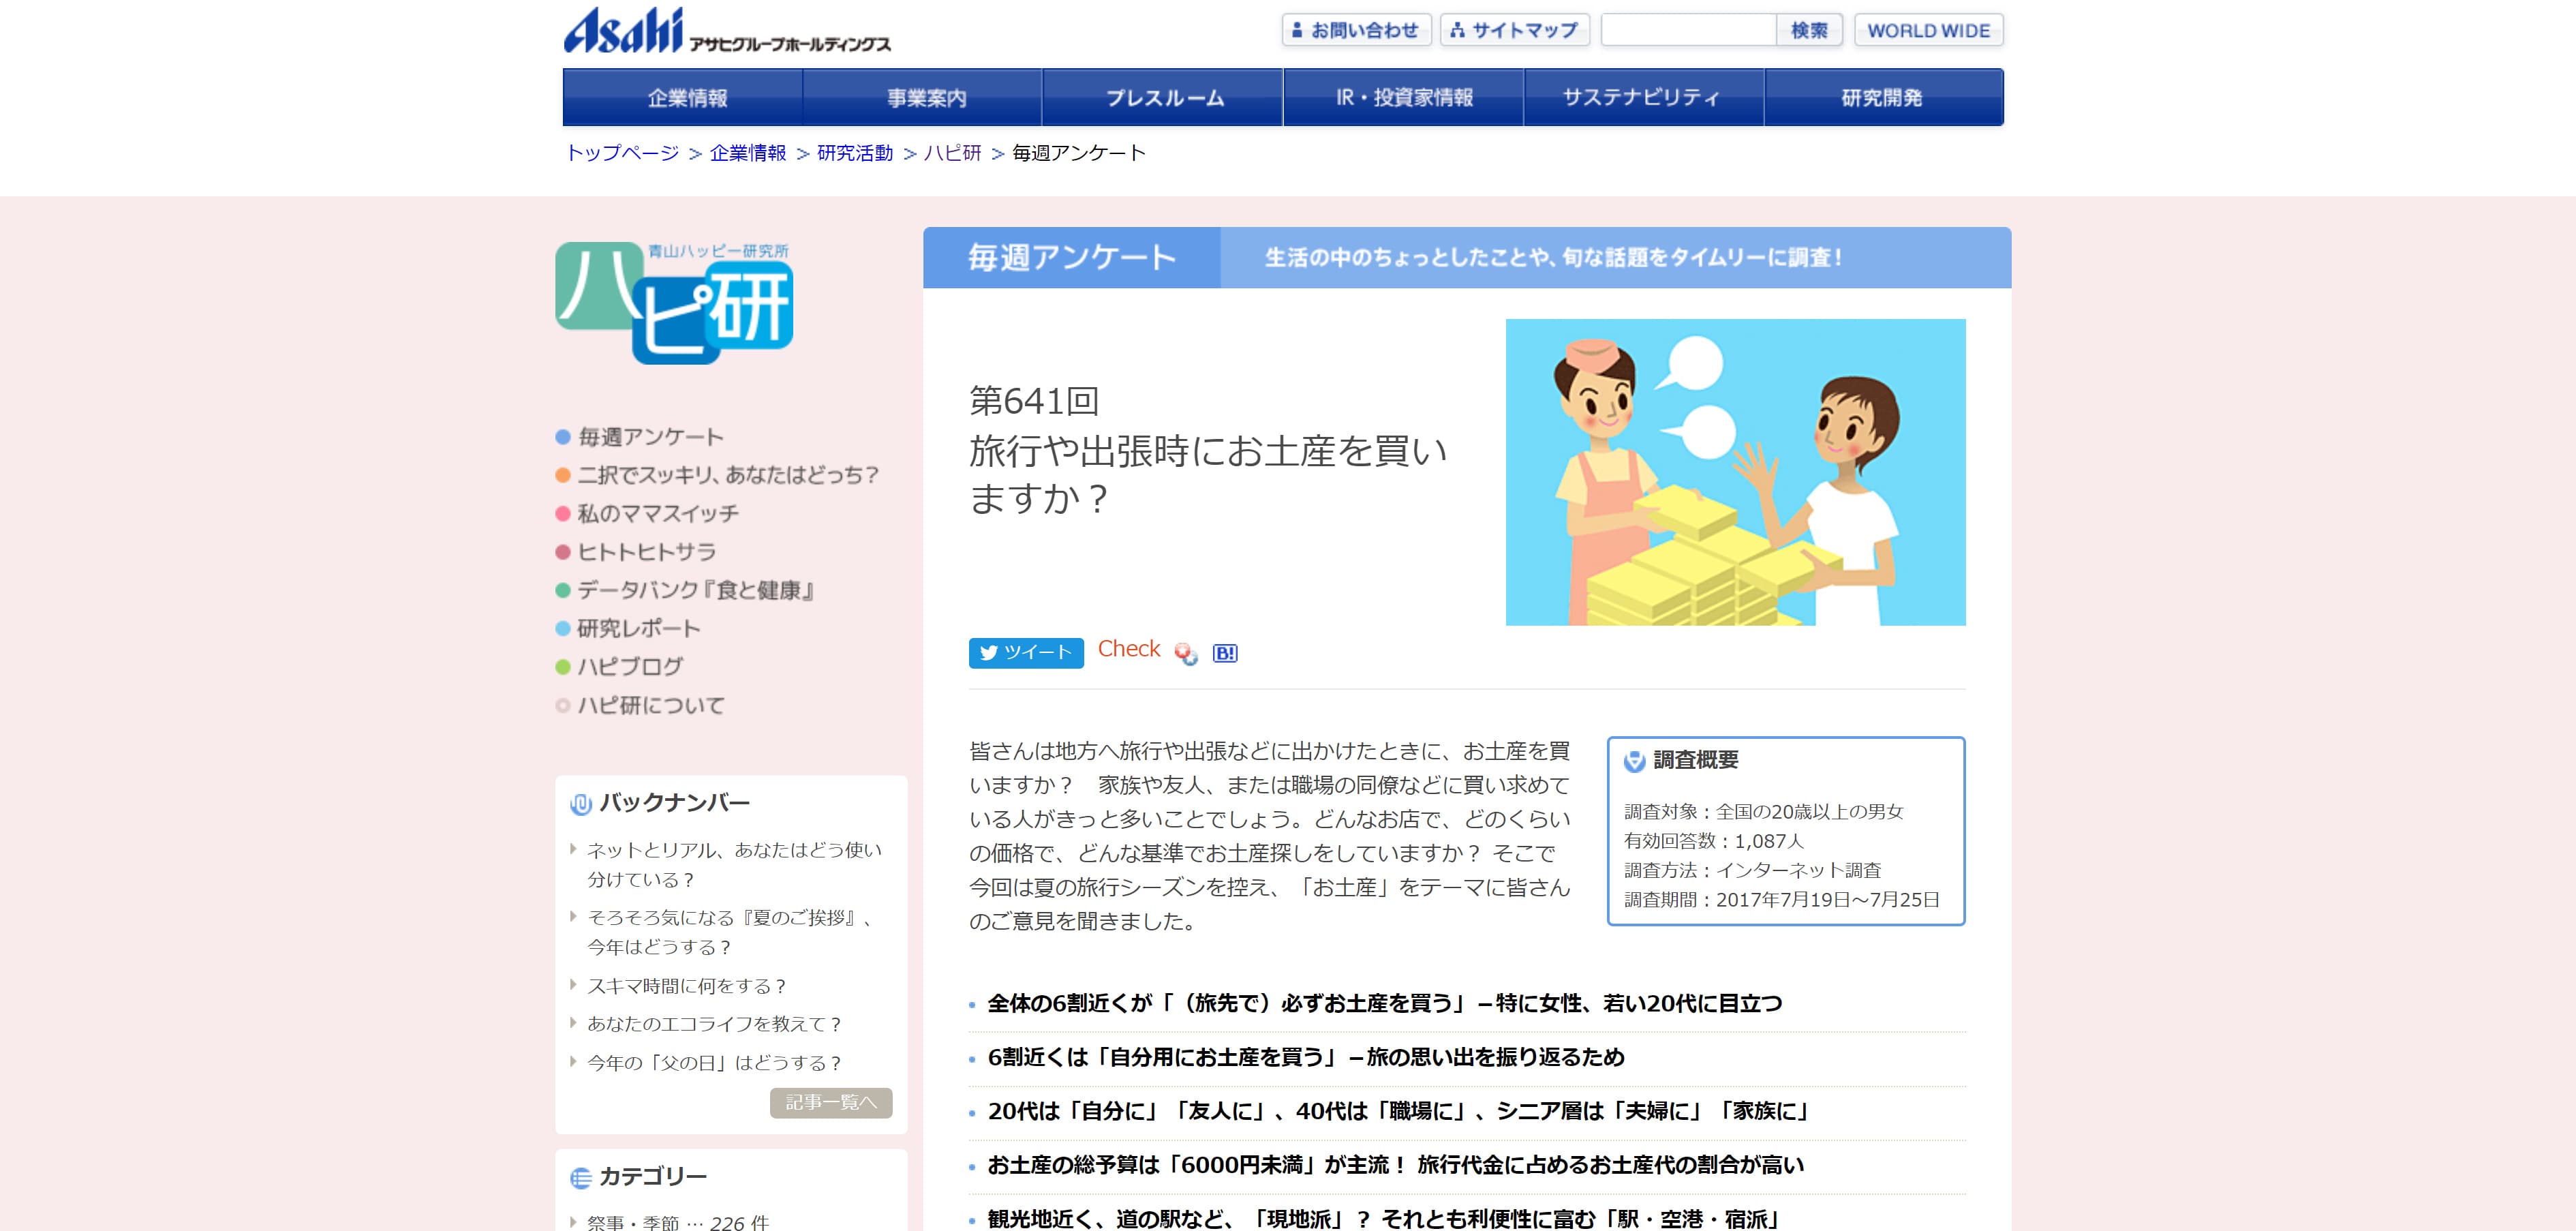The image size is (2576, 1231).
Task: Click the ハピ研 logo in sidebar
Action: pyautogui.click(x=674, y=303)
